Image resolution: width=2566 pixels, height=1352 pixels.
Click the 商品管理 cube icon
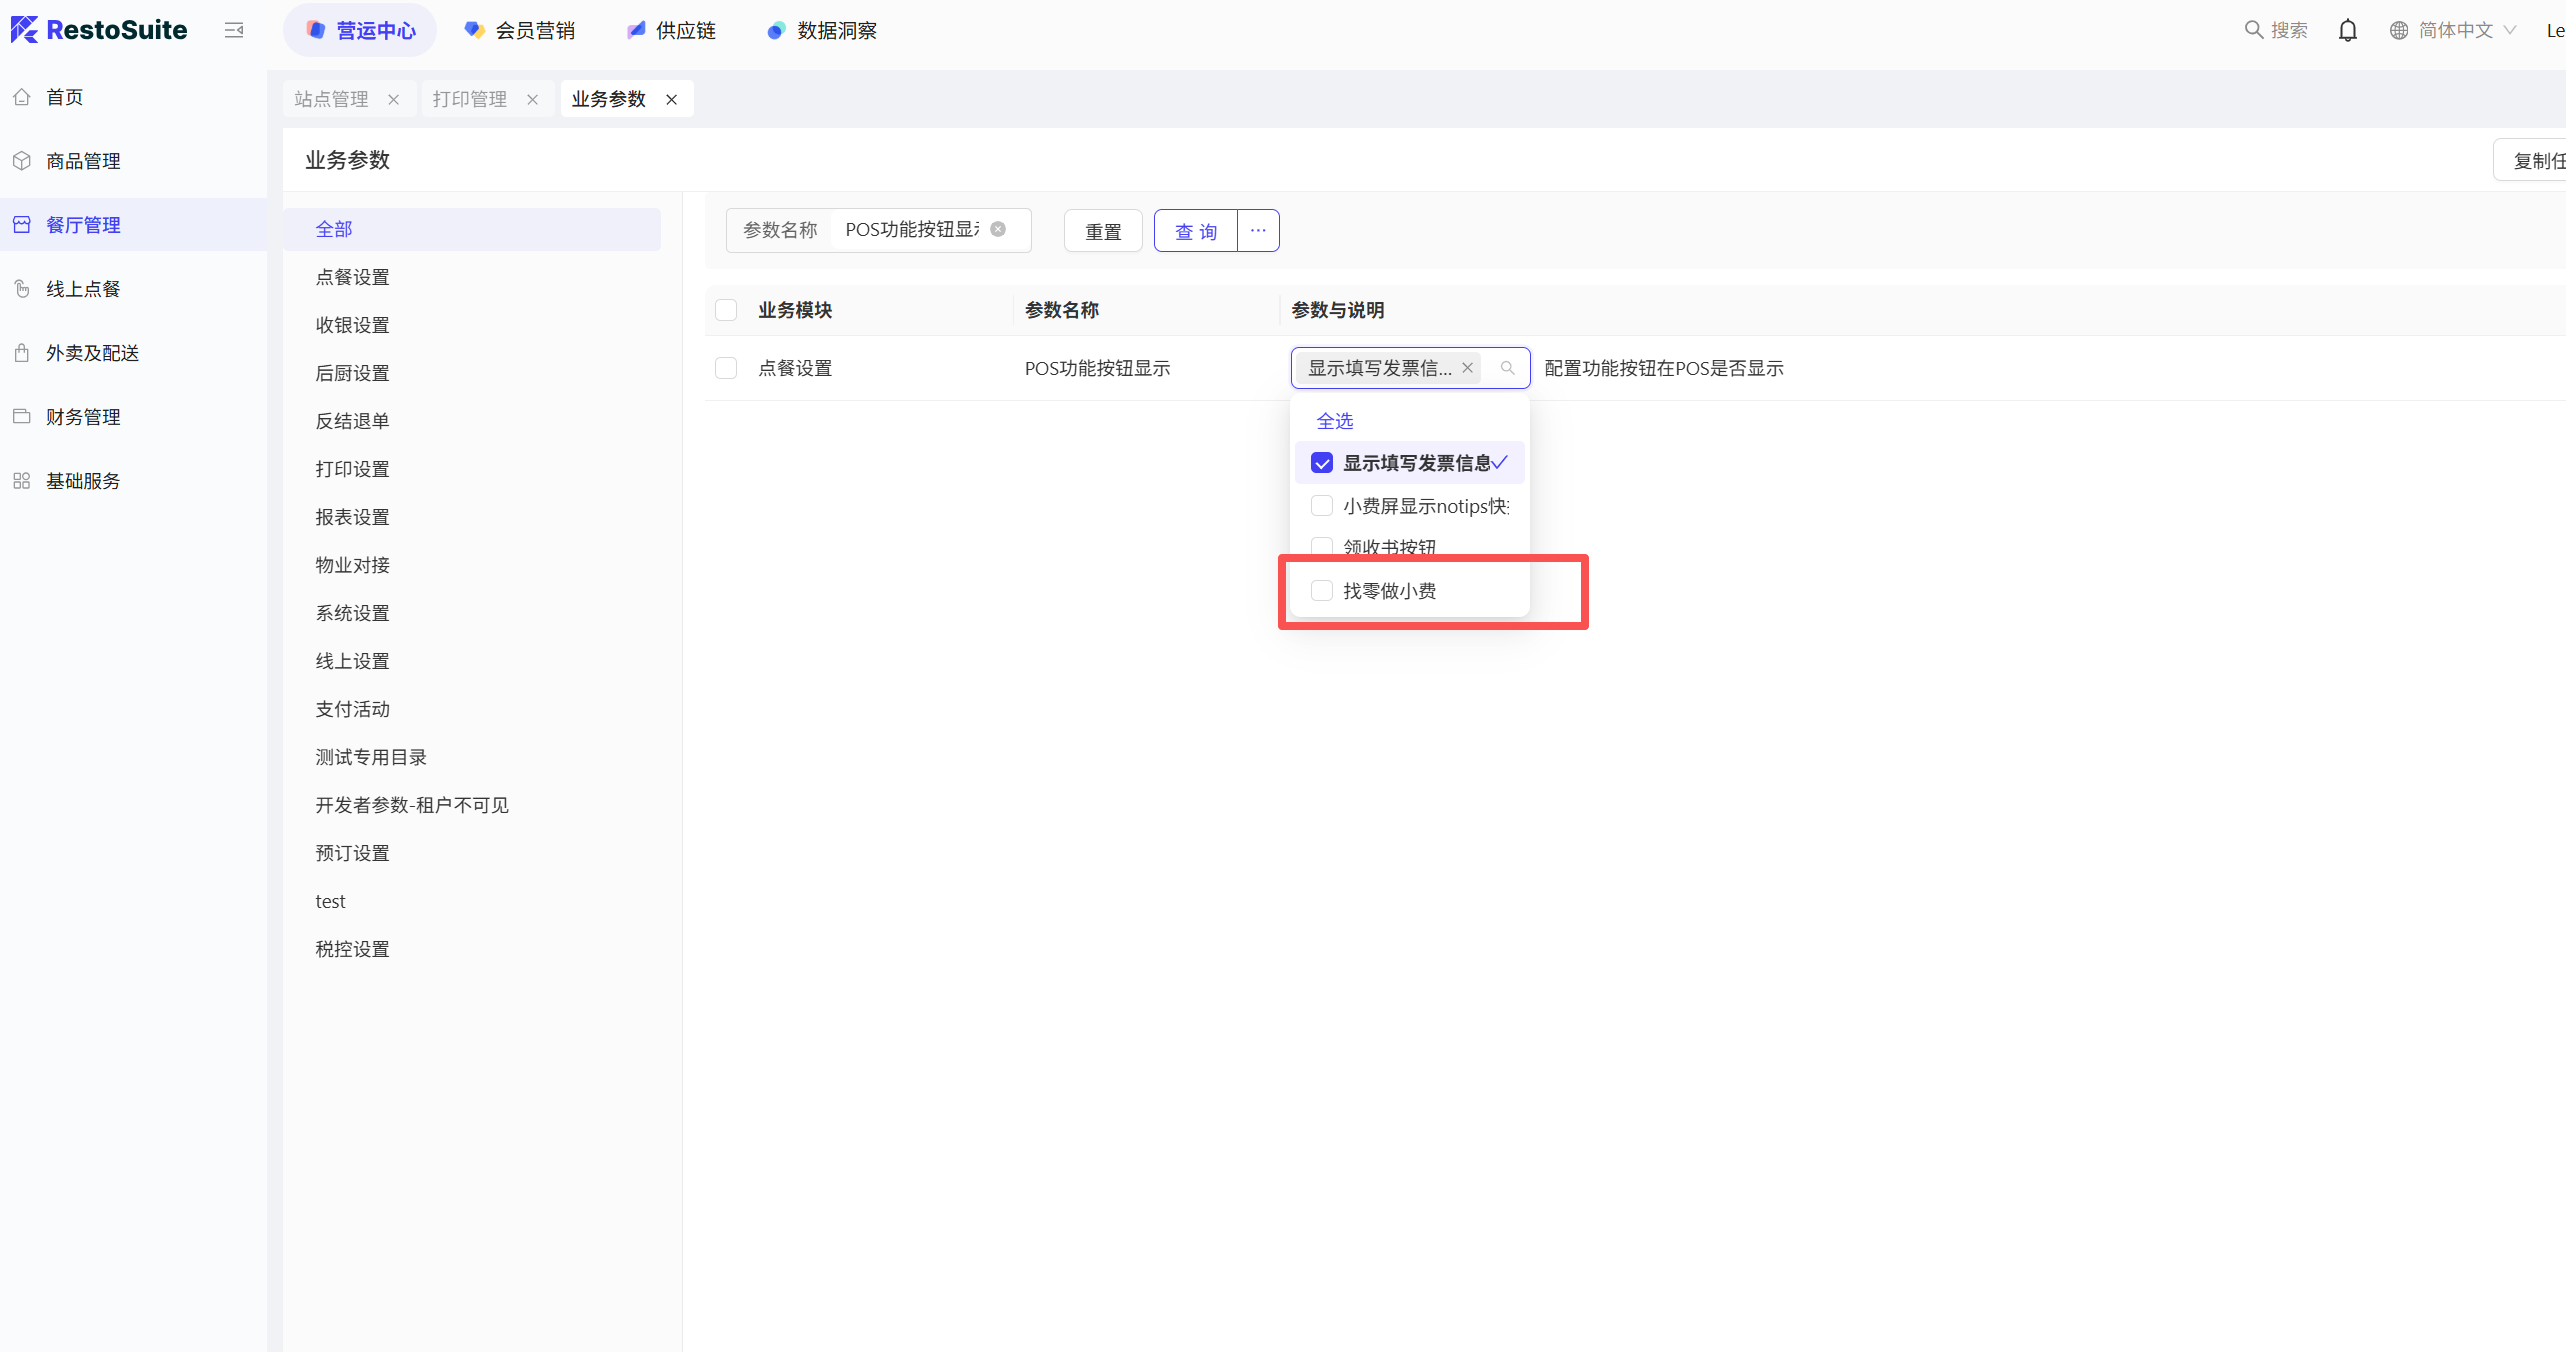22,161
